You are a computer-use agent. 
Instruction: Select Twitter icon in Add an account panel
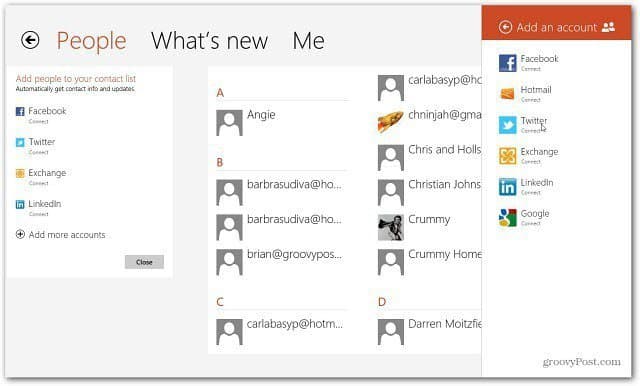pyautogui.click(x=508, y=125)
